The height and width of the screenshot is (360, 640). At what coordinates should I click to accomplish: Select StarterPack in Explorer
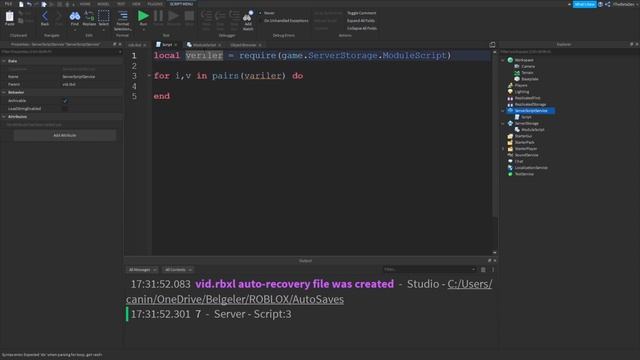pos(524,142)
